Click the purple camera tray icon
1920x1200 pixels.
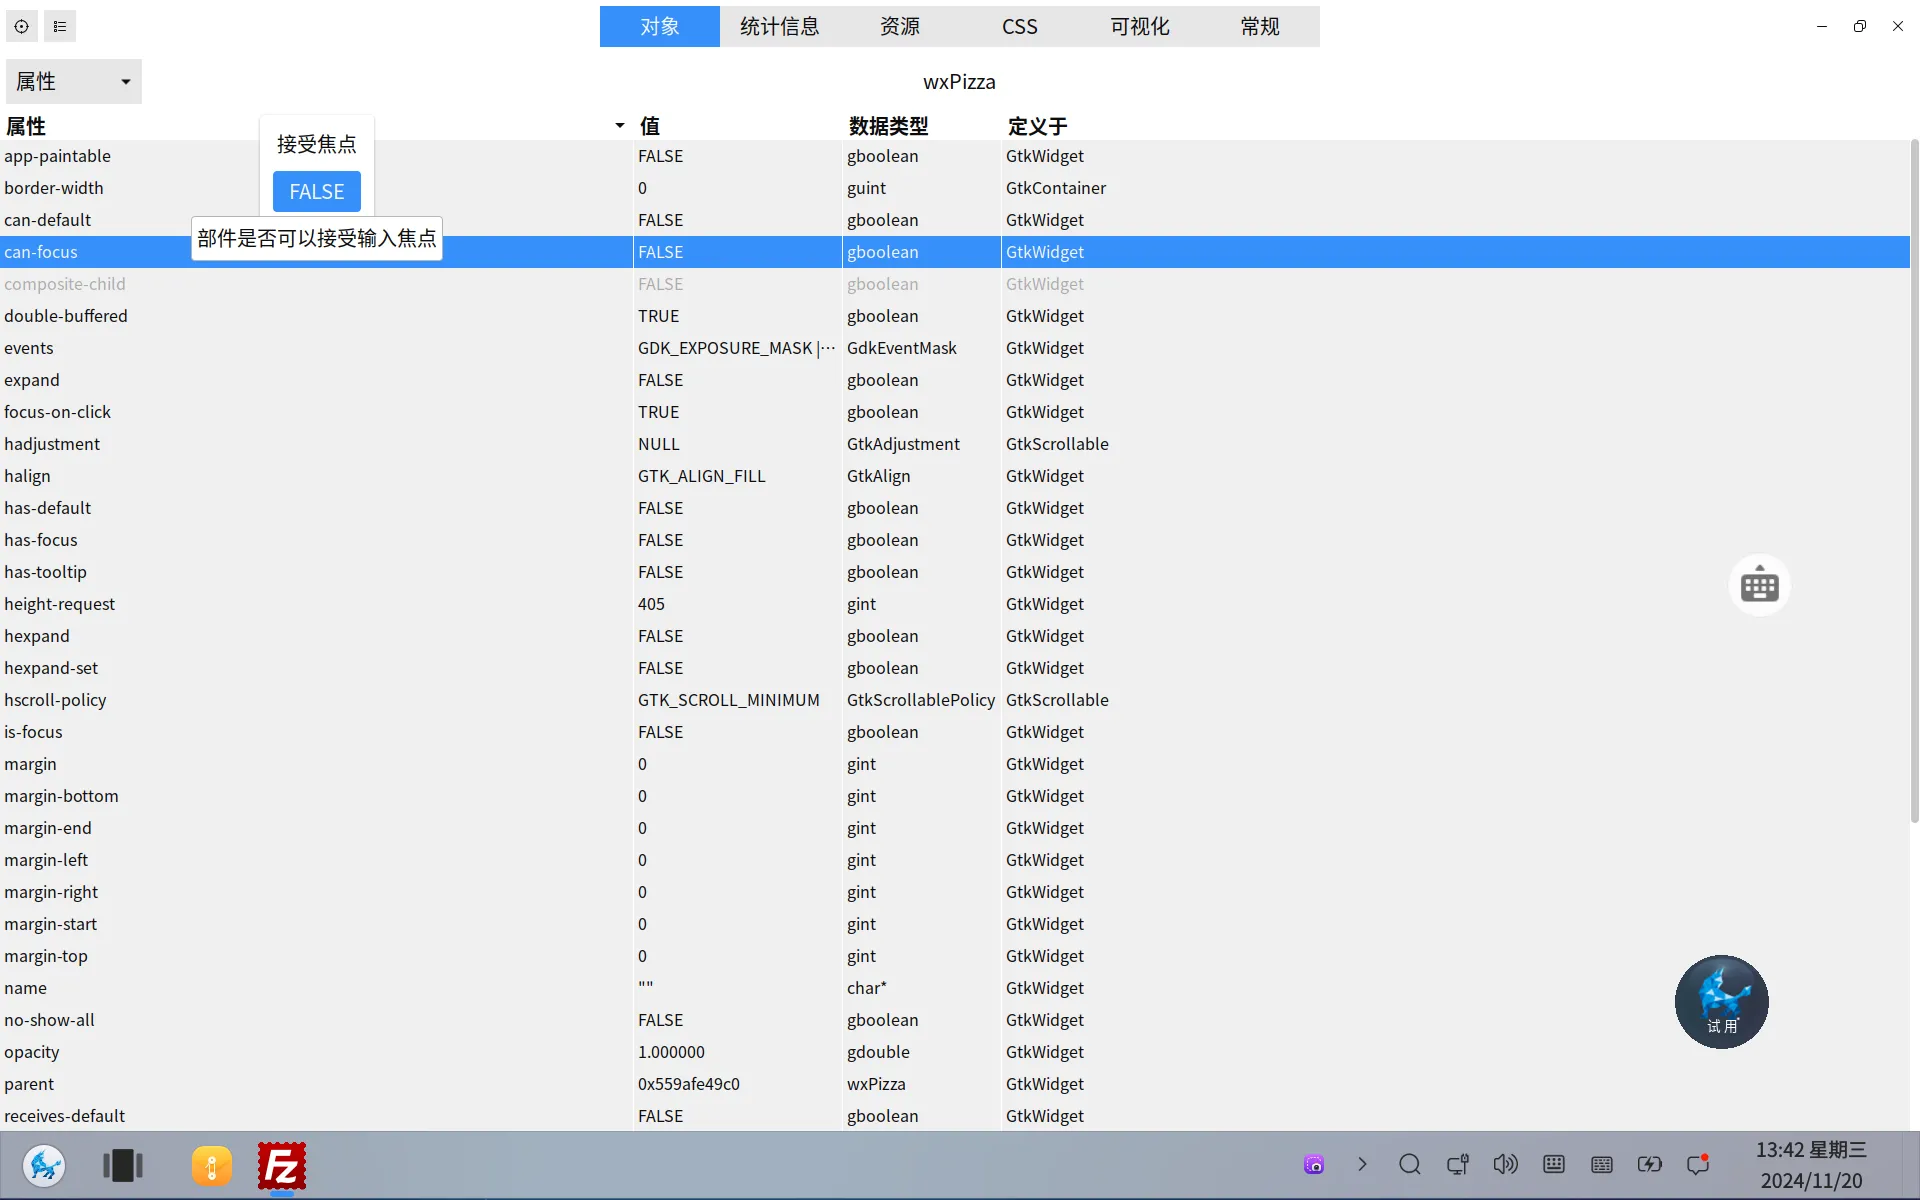pyautogui.click(x=1314, y=1164)
